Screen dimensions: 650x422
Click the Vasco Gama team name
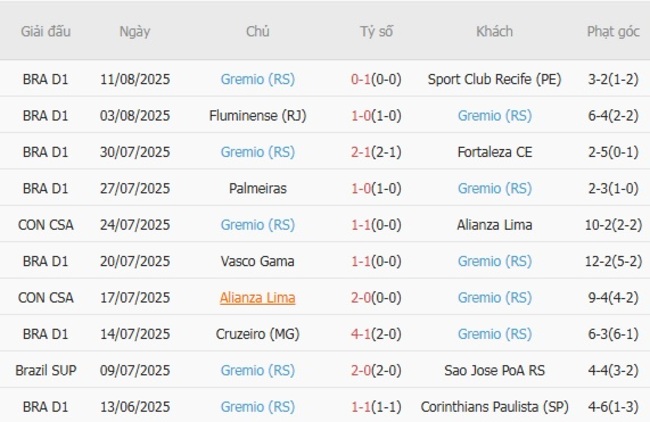pos(257,261)
